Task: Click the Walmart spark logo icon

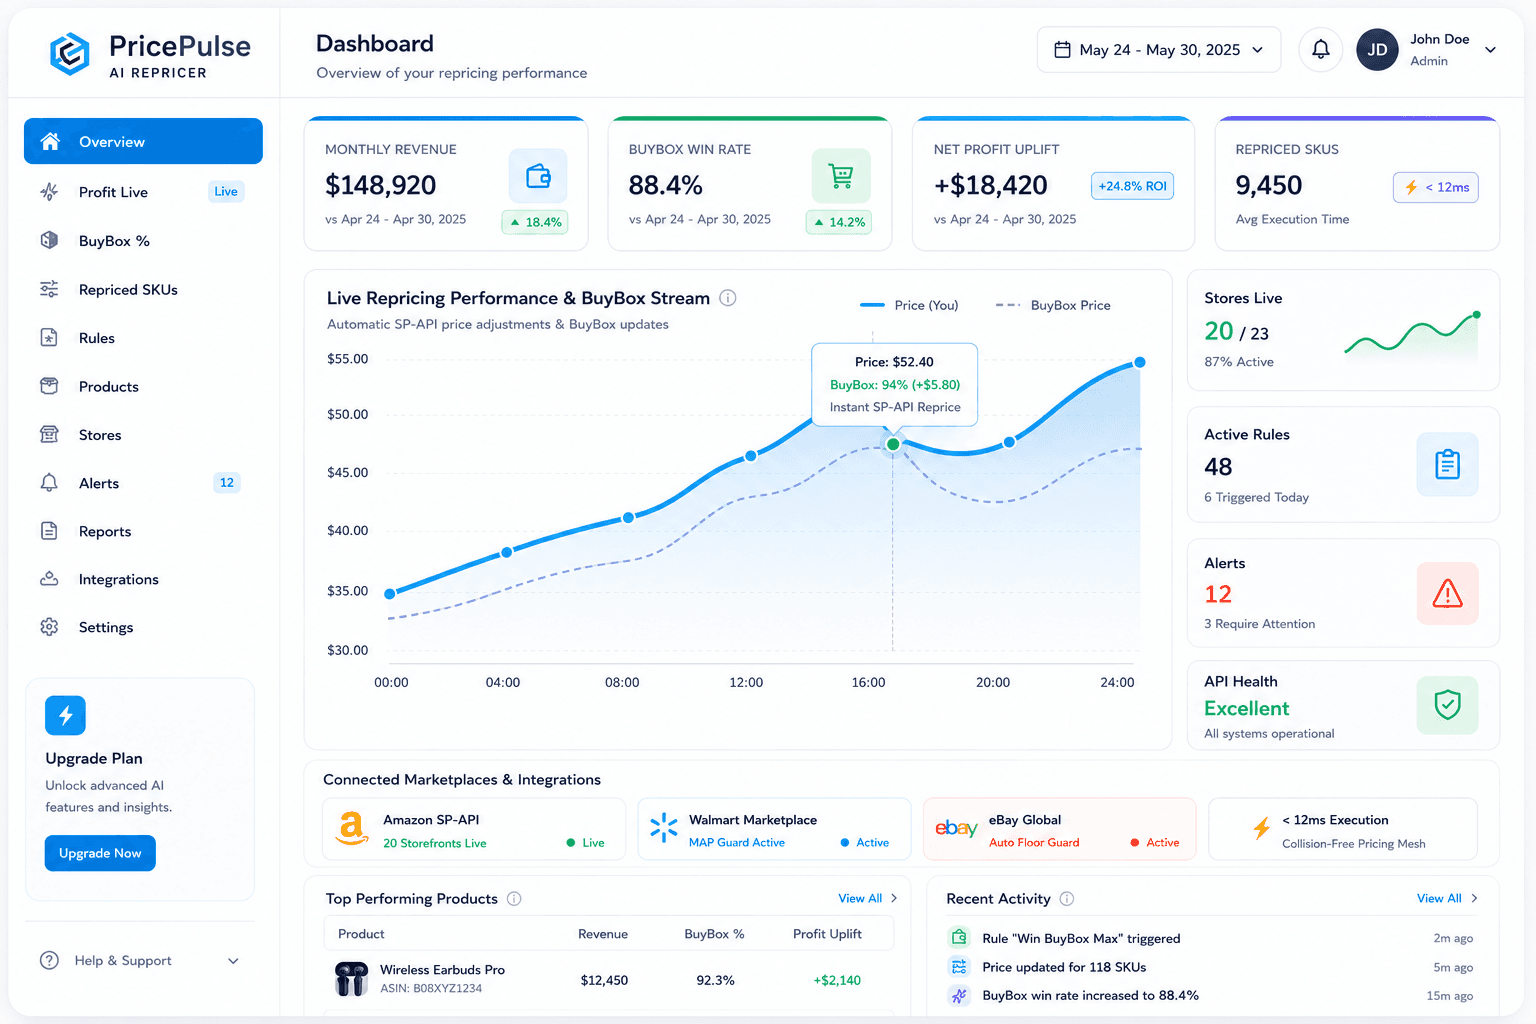Action: (x=664, y=828)
